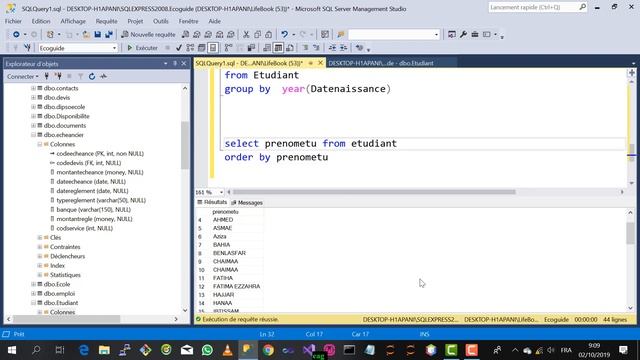The height and width of the screenshot is (360, 640).
Task: Click the navigate back arrow icon
Action: (x=16, y=35)
